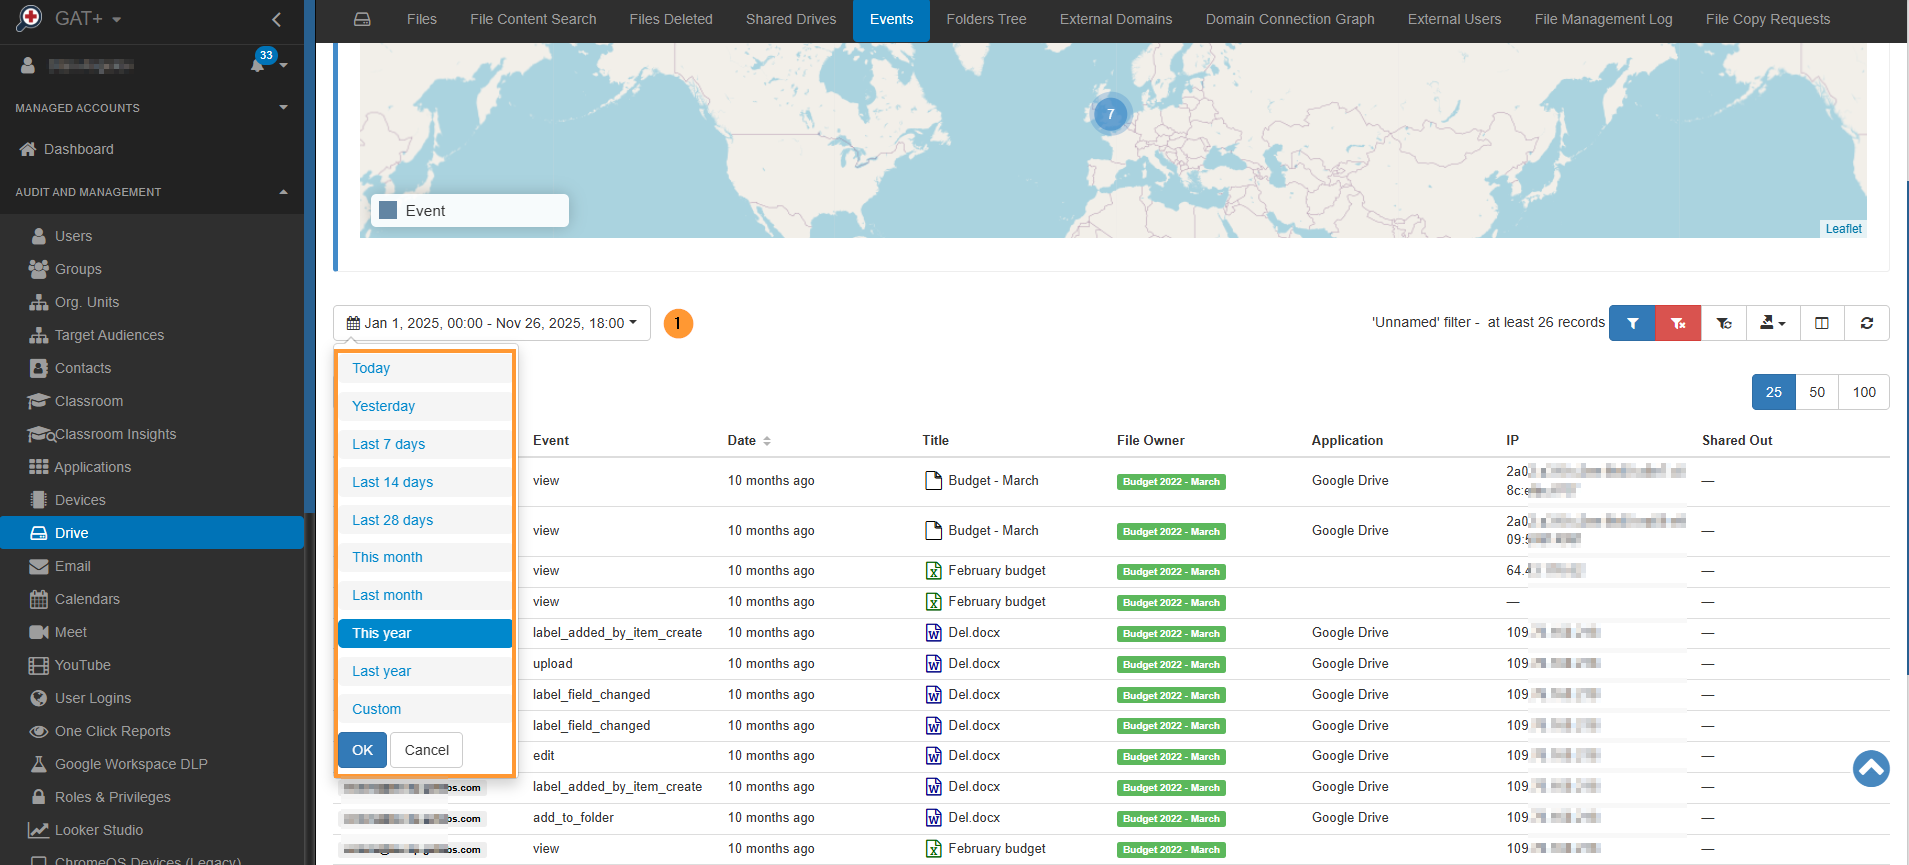Open the apply filter funnel button

(1632, 323)
